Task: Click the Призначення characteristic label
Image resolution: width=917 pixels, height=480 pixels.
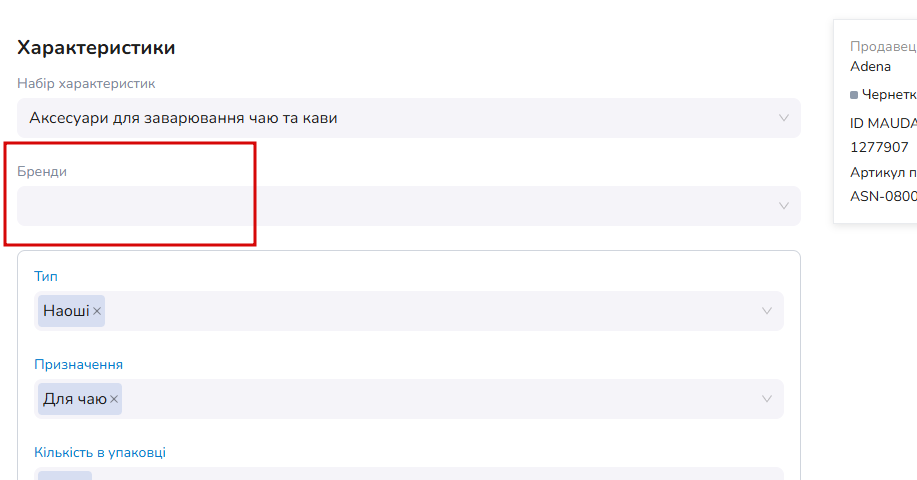Action: 78,364
